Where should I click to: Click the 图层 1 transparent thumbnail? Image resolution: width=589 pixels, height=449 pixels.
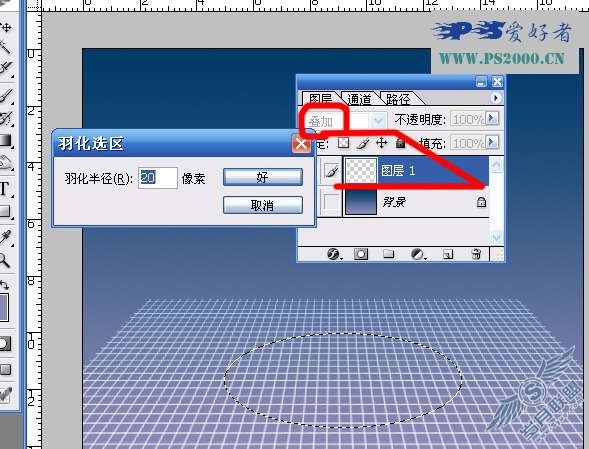point(361,171)
